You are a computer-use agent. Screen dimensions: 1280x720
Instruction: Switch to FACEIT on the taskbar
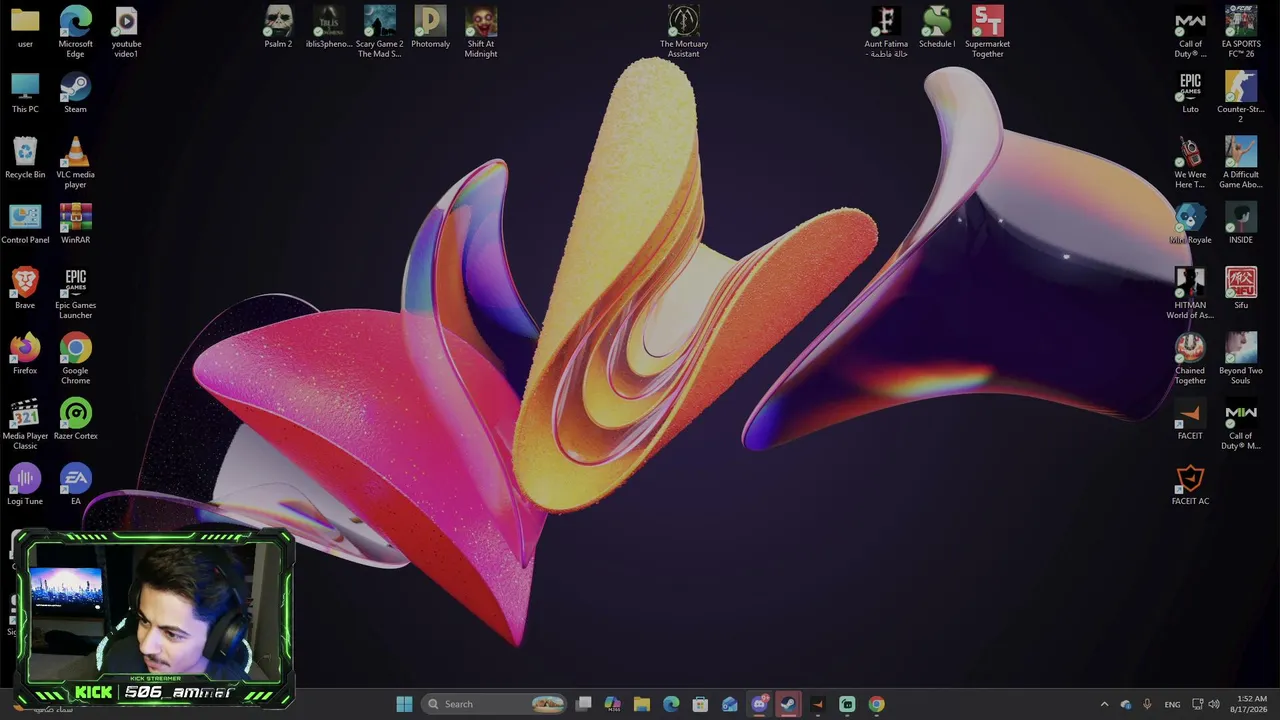(x=817, y=704)
